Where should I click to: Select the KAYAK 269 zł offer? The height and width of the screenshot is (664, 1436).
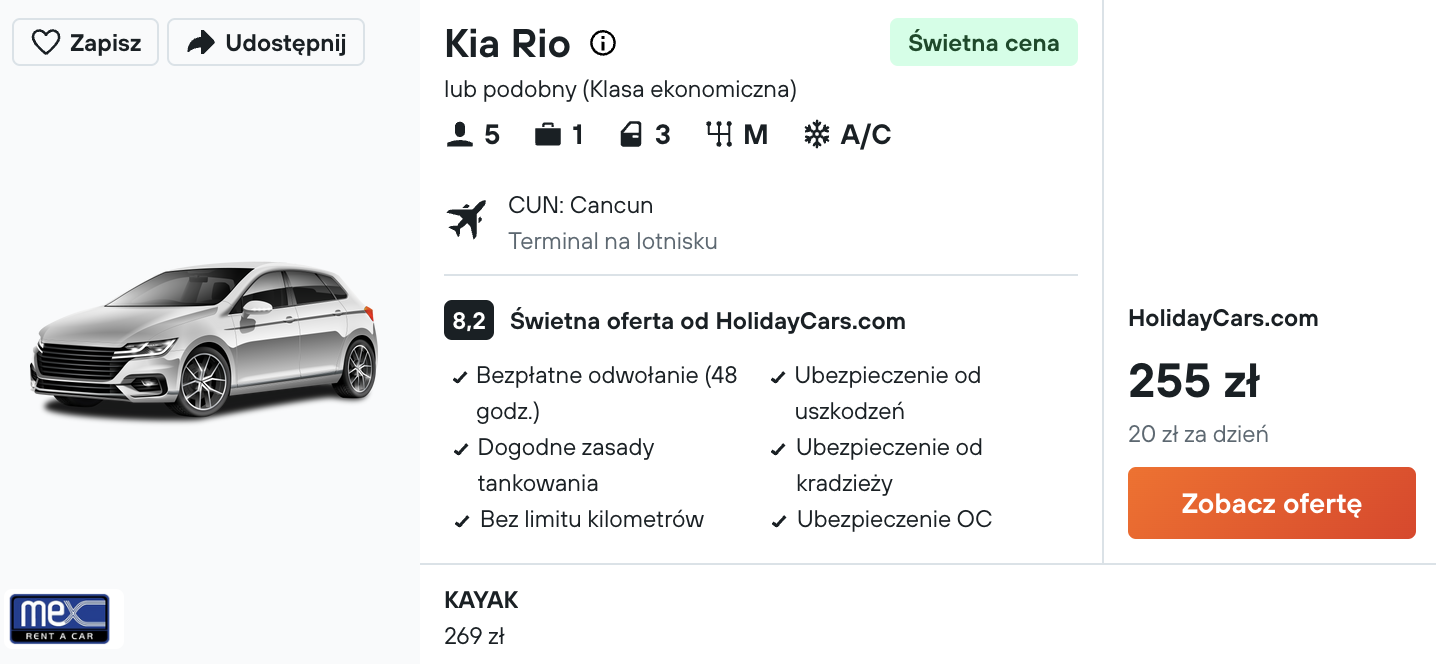click(481, 618)
